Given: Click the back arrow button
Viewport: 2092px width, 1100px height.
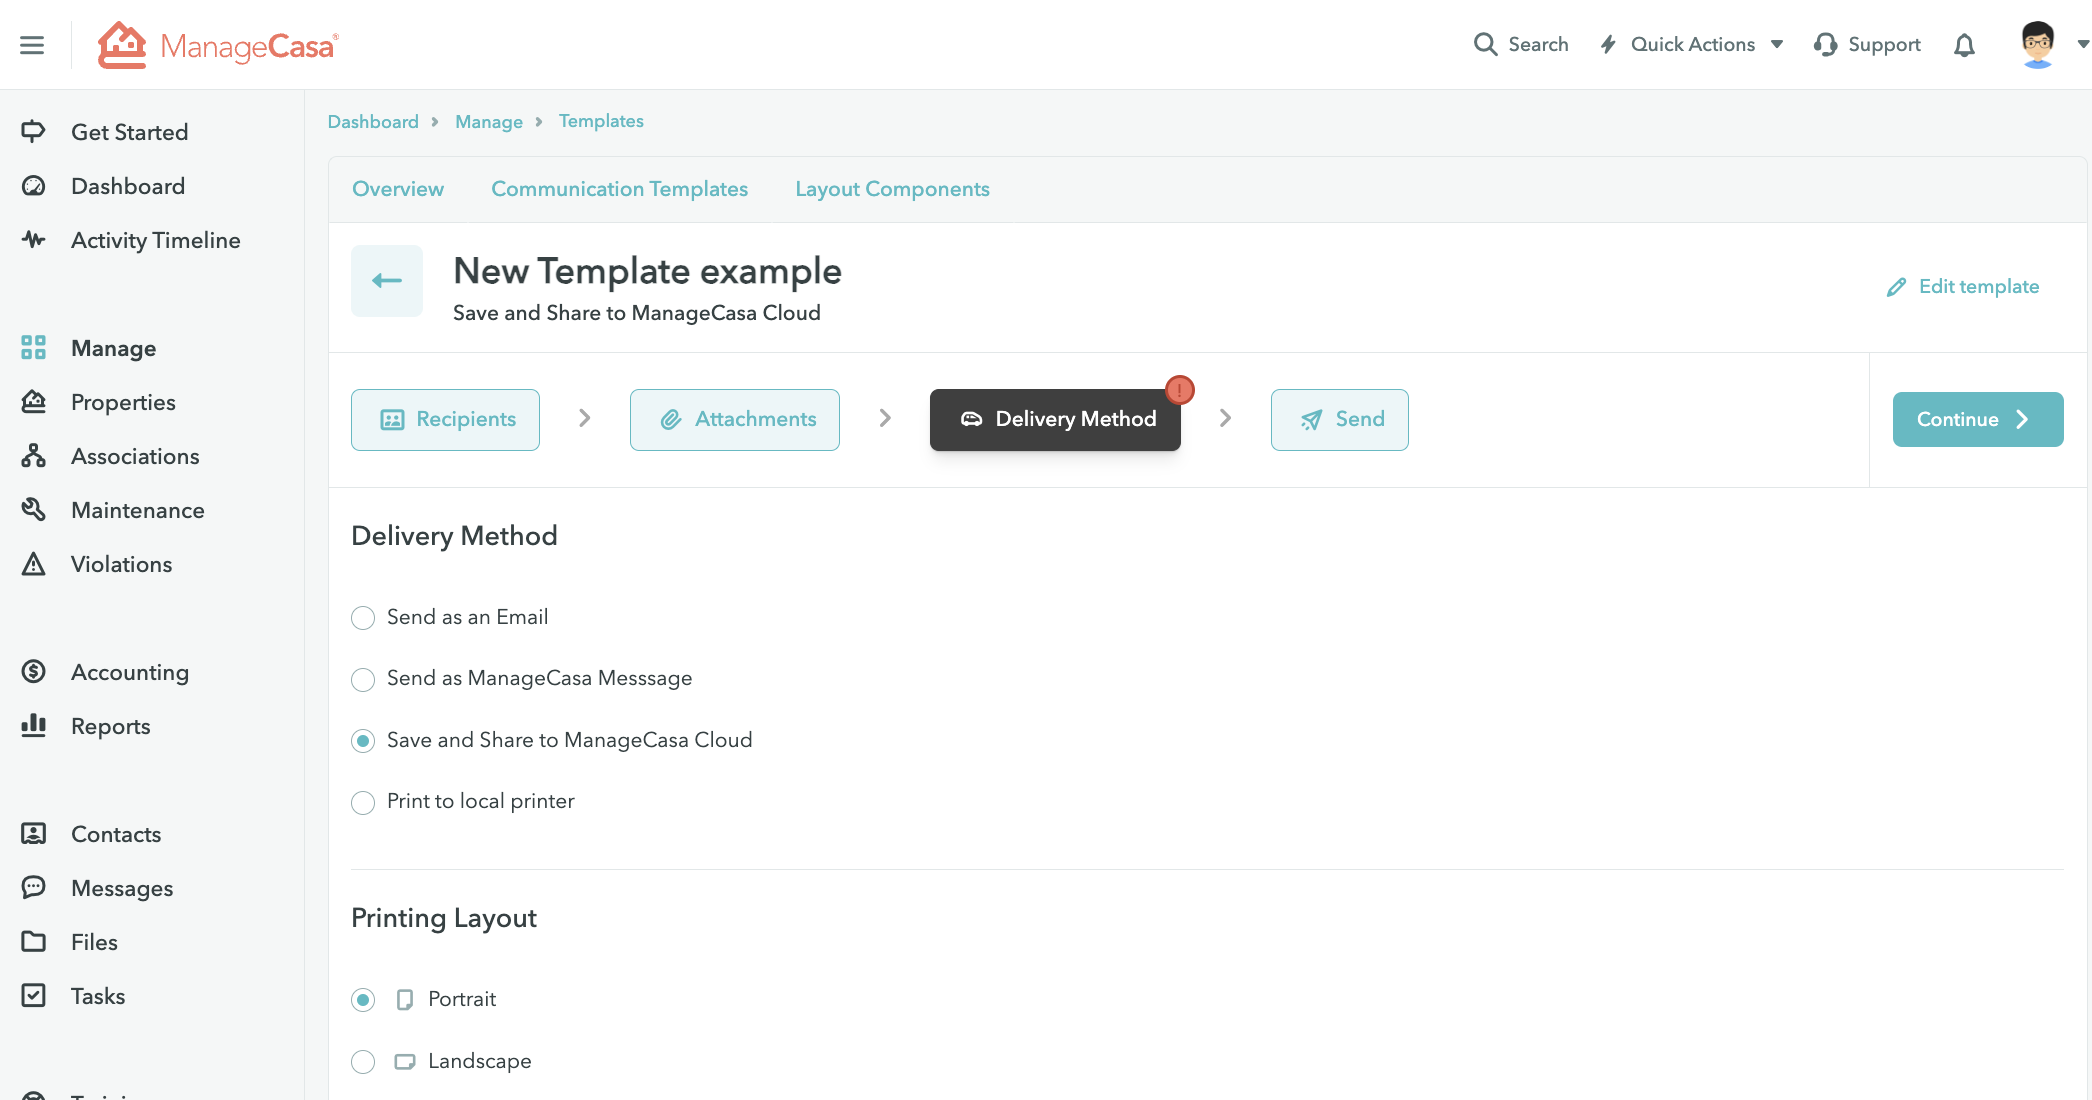Looking at the screenshot, I should coord(387,281).
